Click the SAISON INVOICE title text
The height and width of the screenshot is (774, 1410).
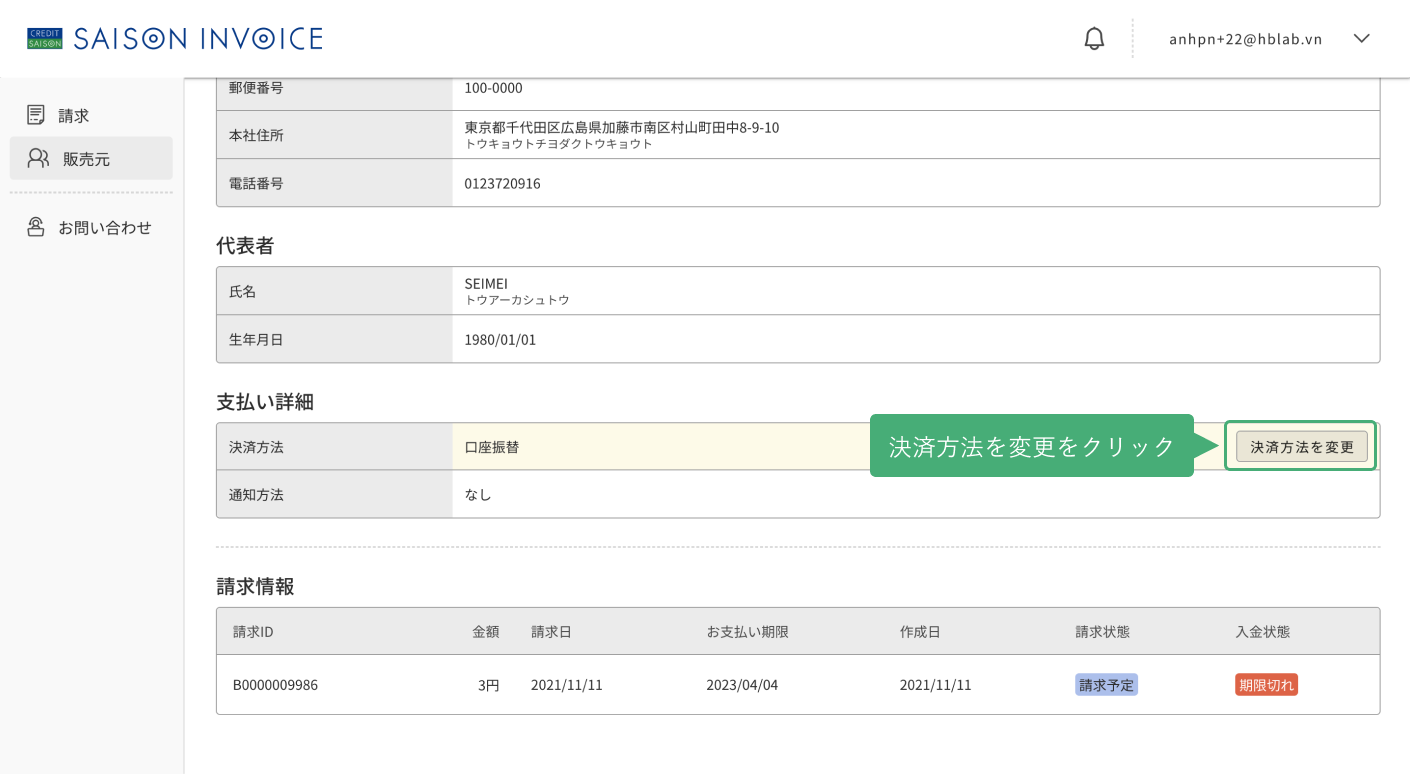click(198, 39)
